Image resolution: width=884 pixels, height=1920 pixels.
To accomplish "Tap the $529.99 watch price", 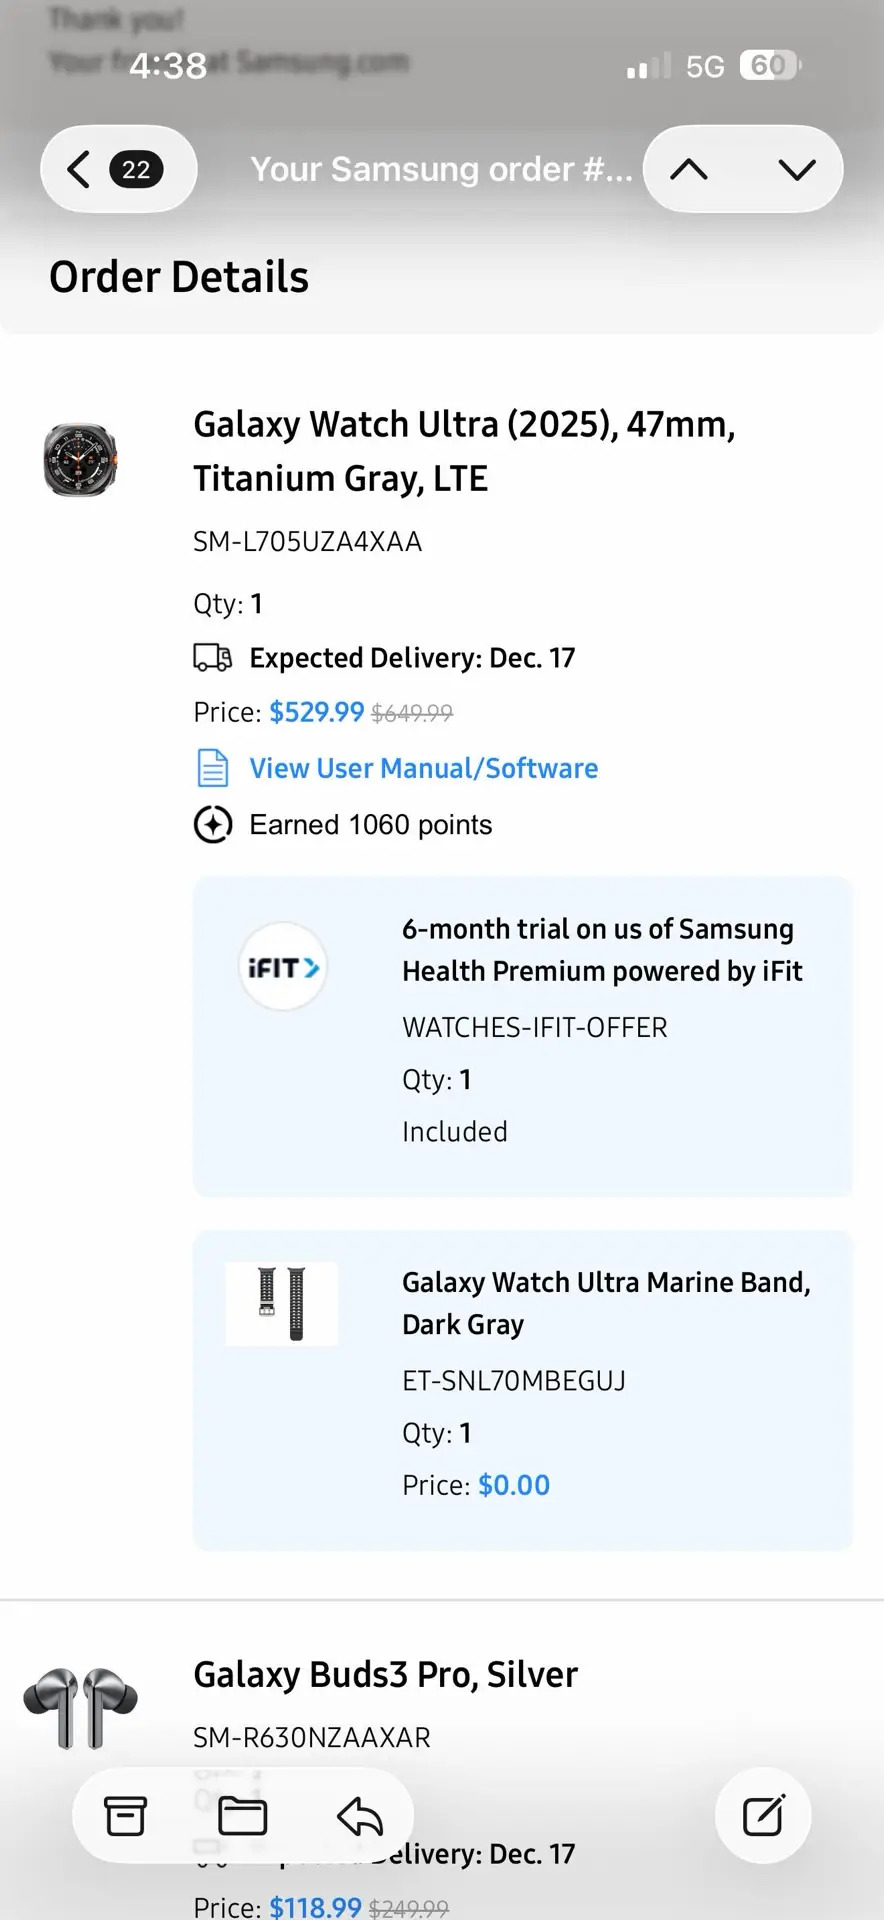I will pyautogui.click(x=316, y=712).
